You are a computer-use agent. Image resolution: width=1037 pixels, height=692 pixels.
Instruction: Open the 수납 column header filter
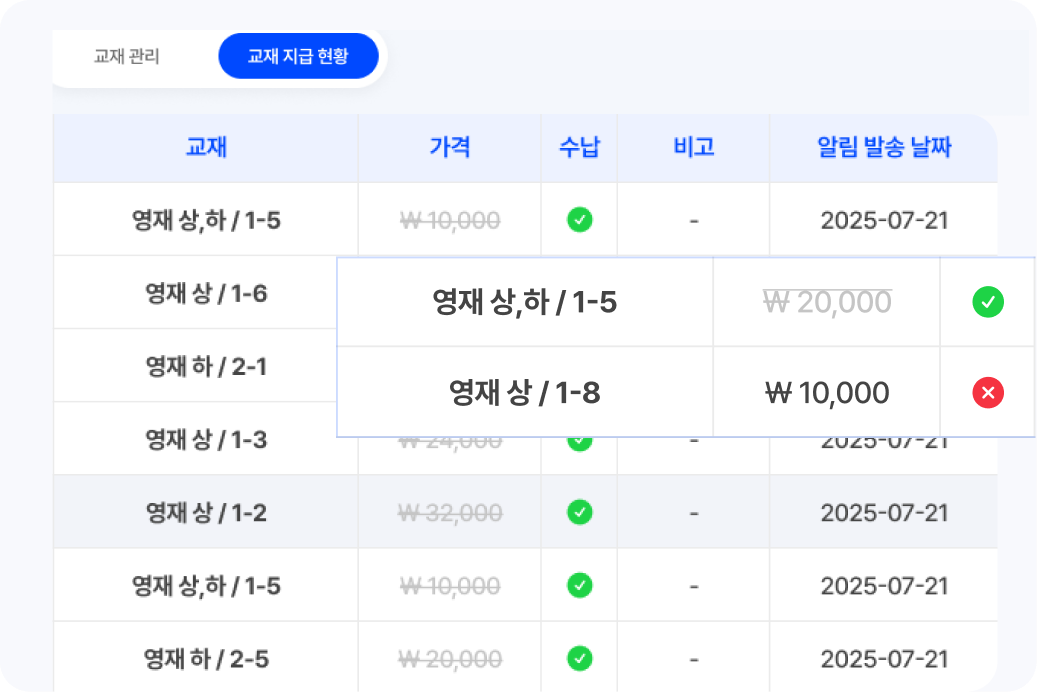[579, 147]
